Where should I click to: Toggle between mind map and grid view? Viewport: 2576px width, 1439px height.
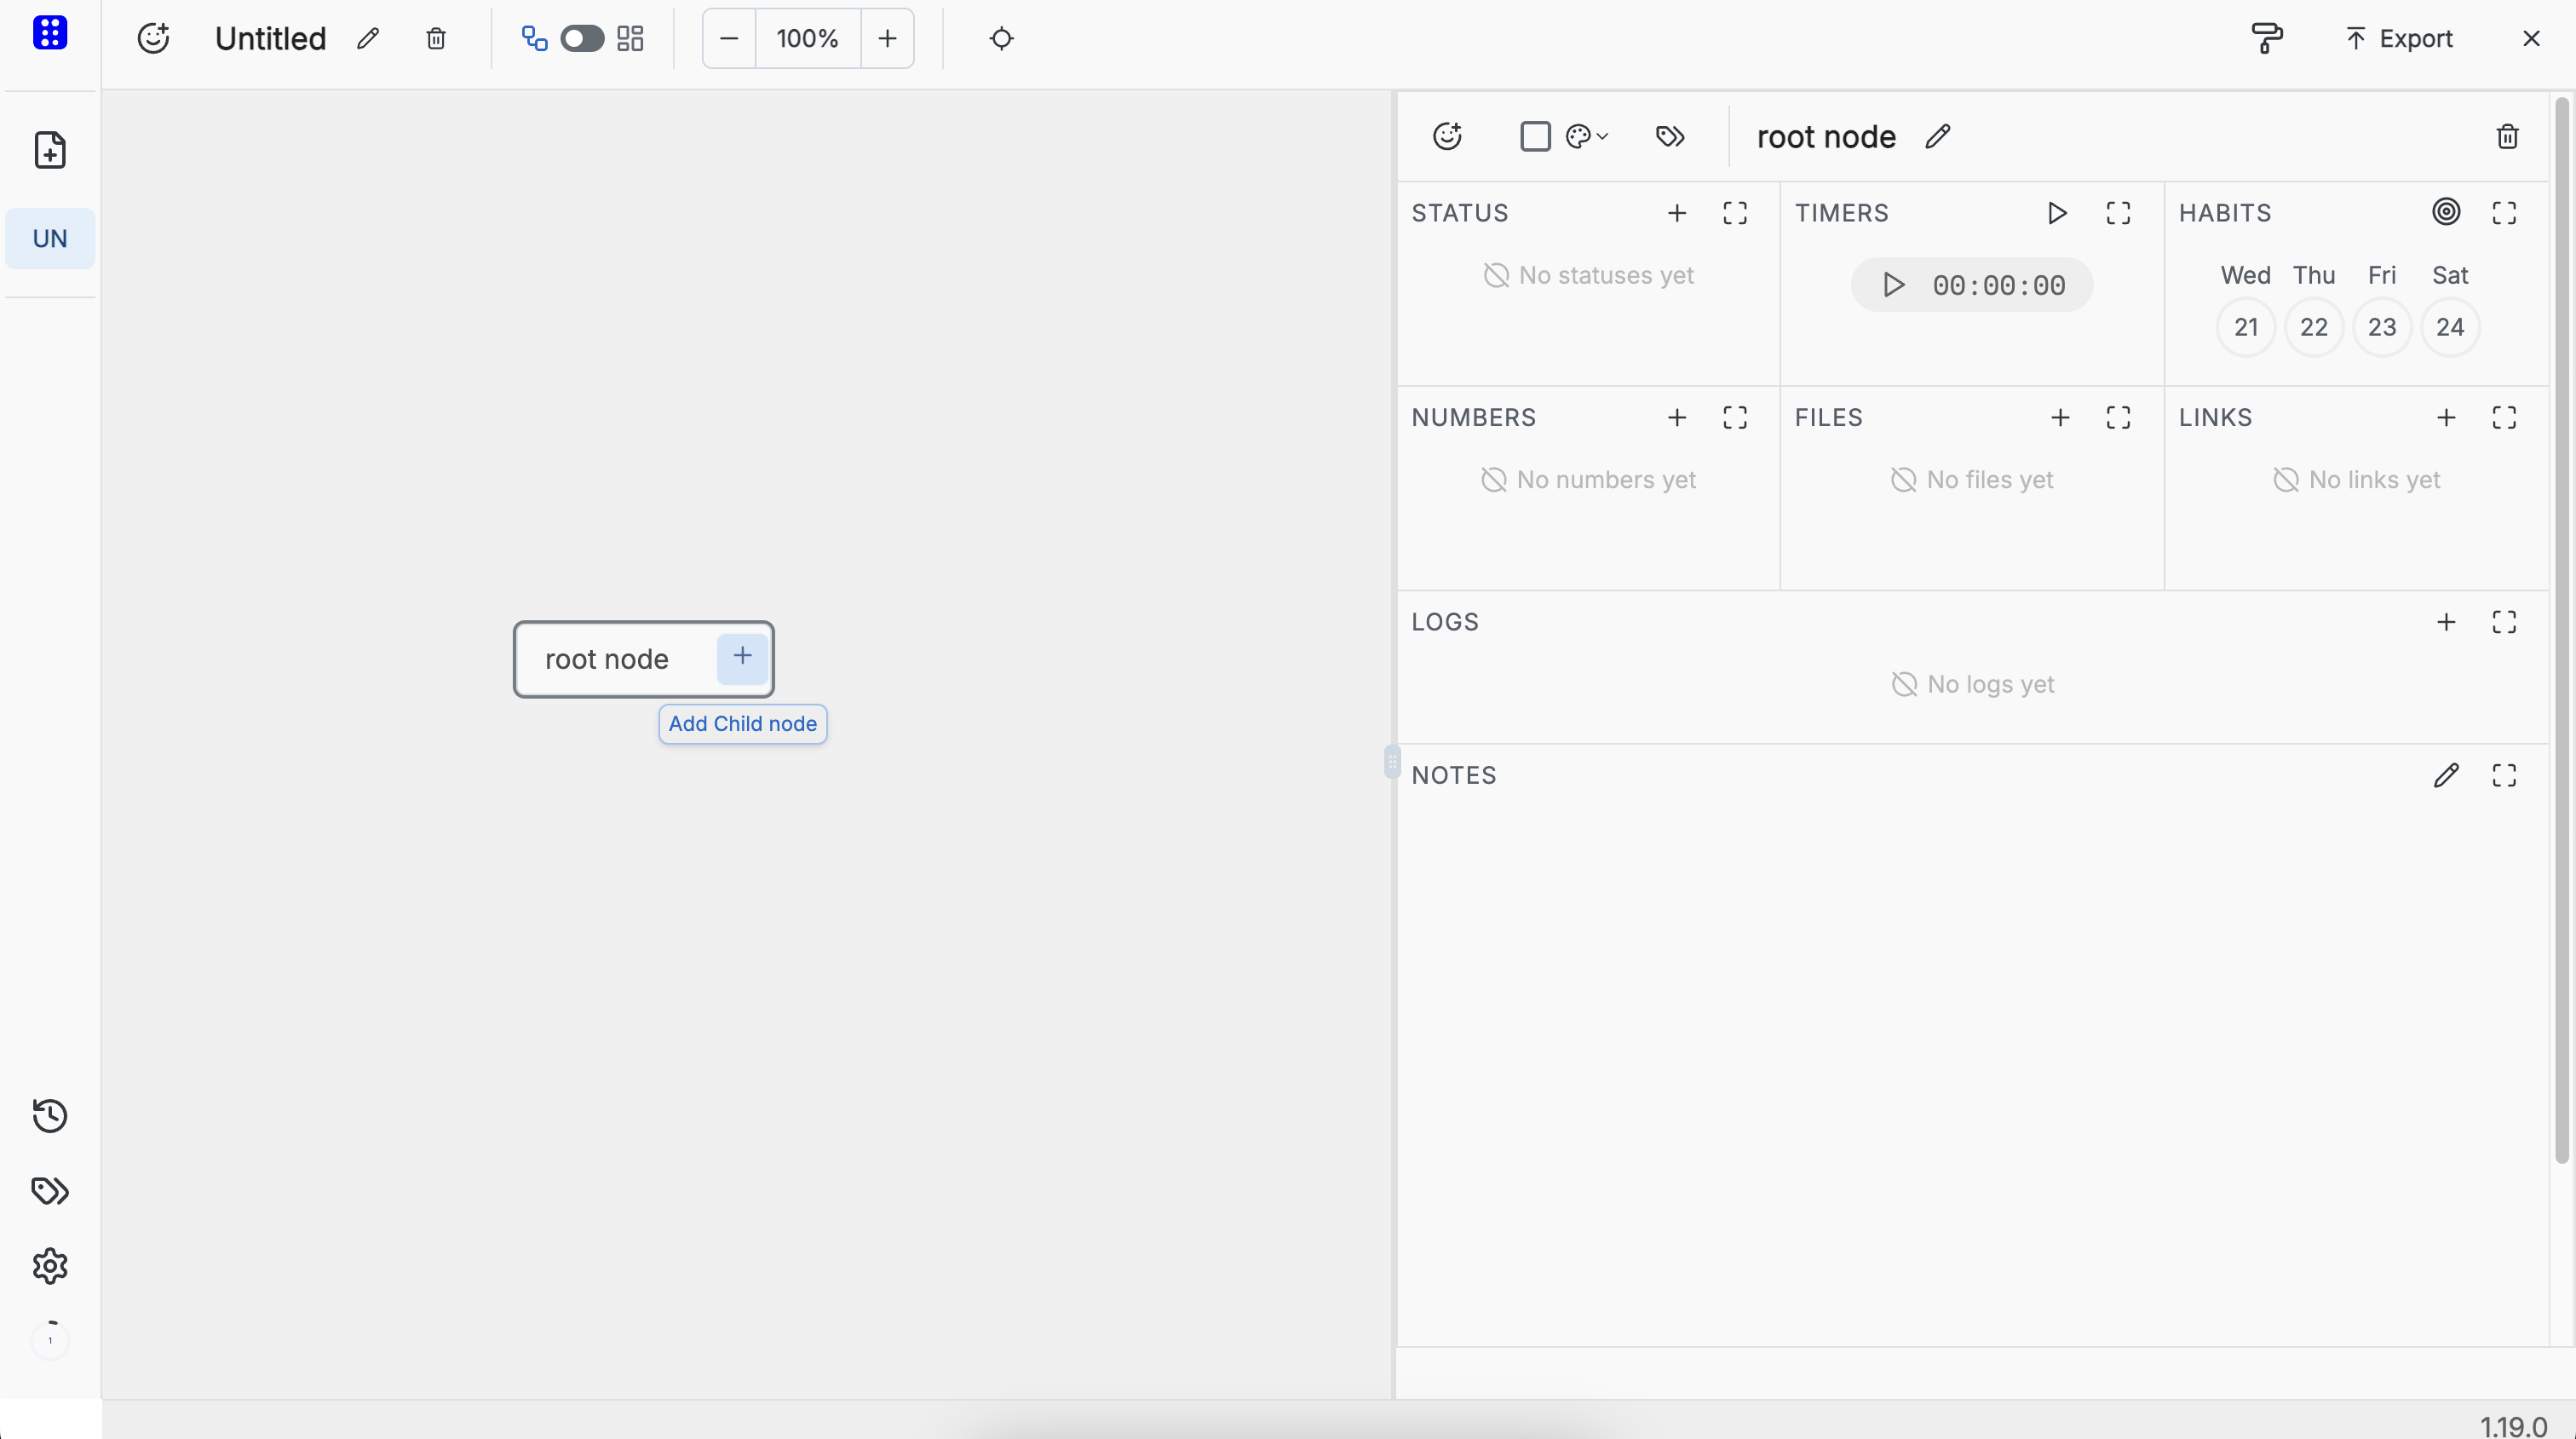(x=583, y=38)
